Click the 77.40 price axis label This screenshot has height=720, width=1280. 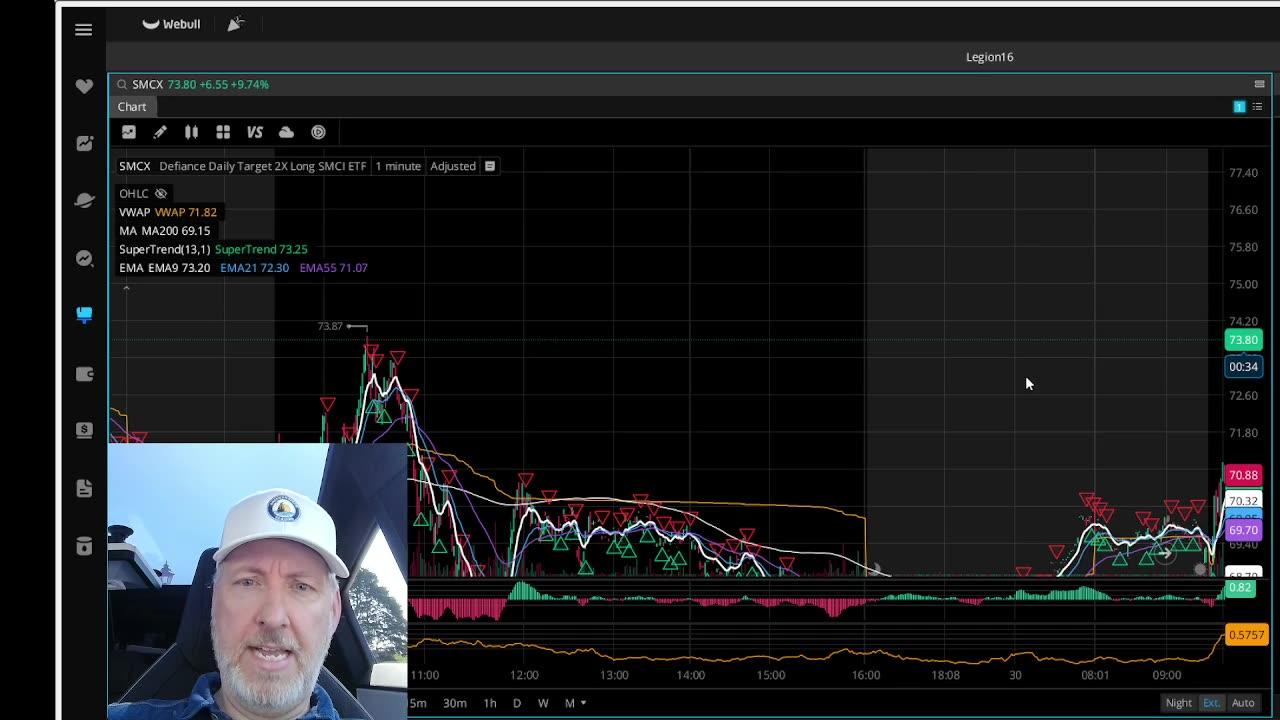point(1243,173)
